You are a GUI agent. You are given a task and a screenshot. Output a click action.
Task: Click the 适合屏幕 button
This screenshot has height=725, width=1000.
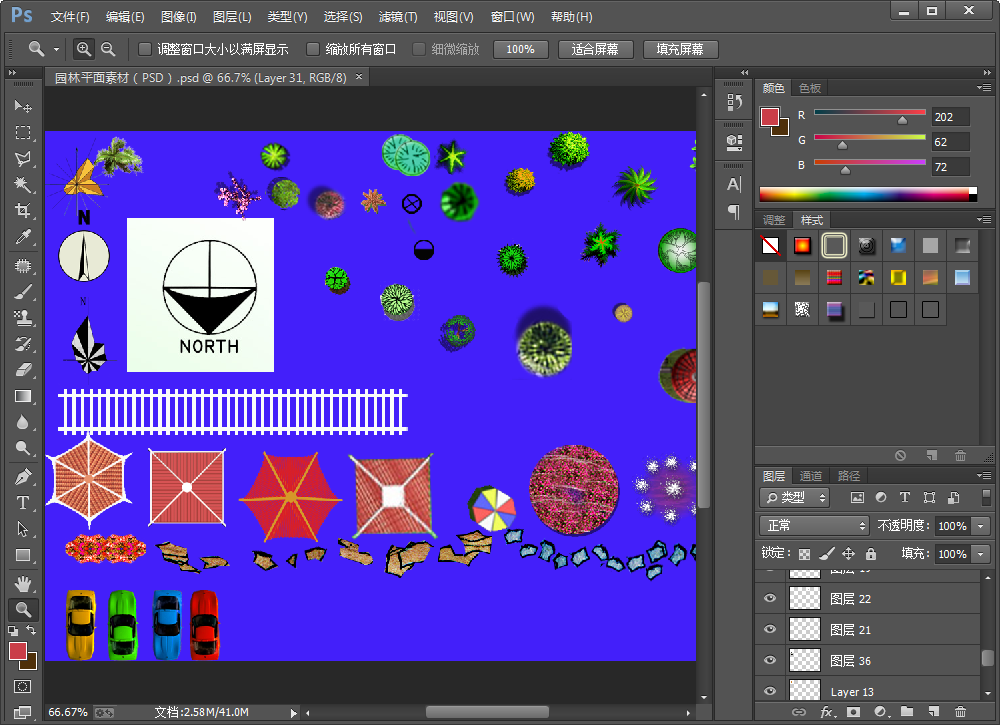tap(595, 49)
